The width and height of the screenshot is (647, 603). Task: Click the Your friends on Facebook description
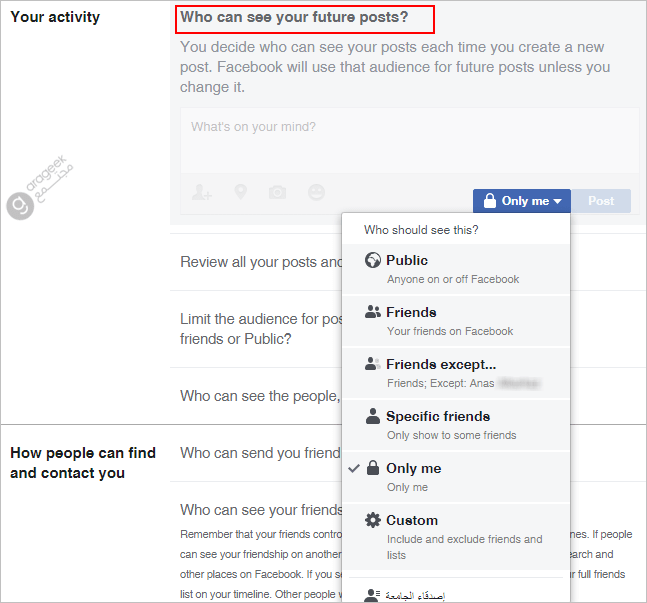tap(450, 331)
